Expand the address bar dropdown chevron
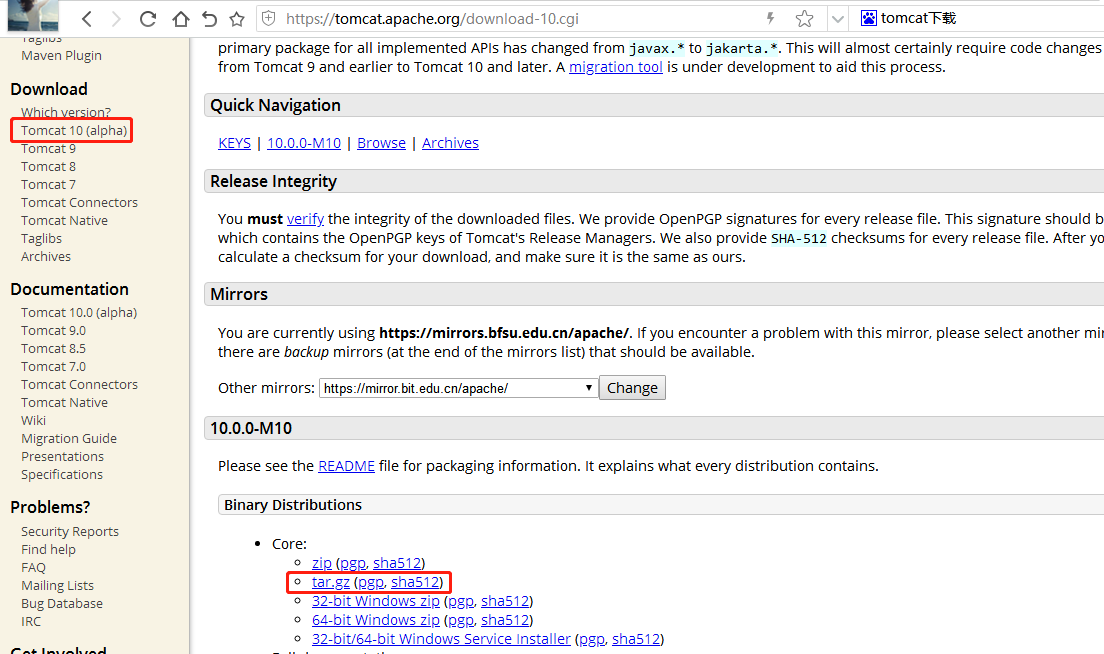1104x654 pixels. point(837,19)
